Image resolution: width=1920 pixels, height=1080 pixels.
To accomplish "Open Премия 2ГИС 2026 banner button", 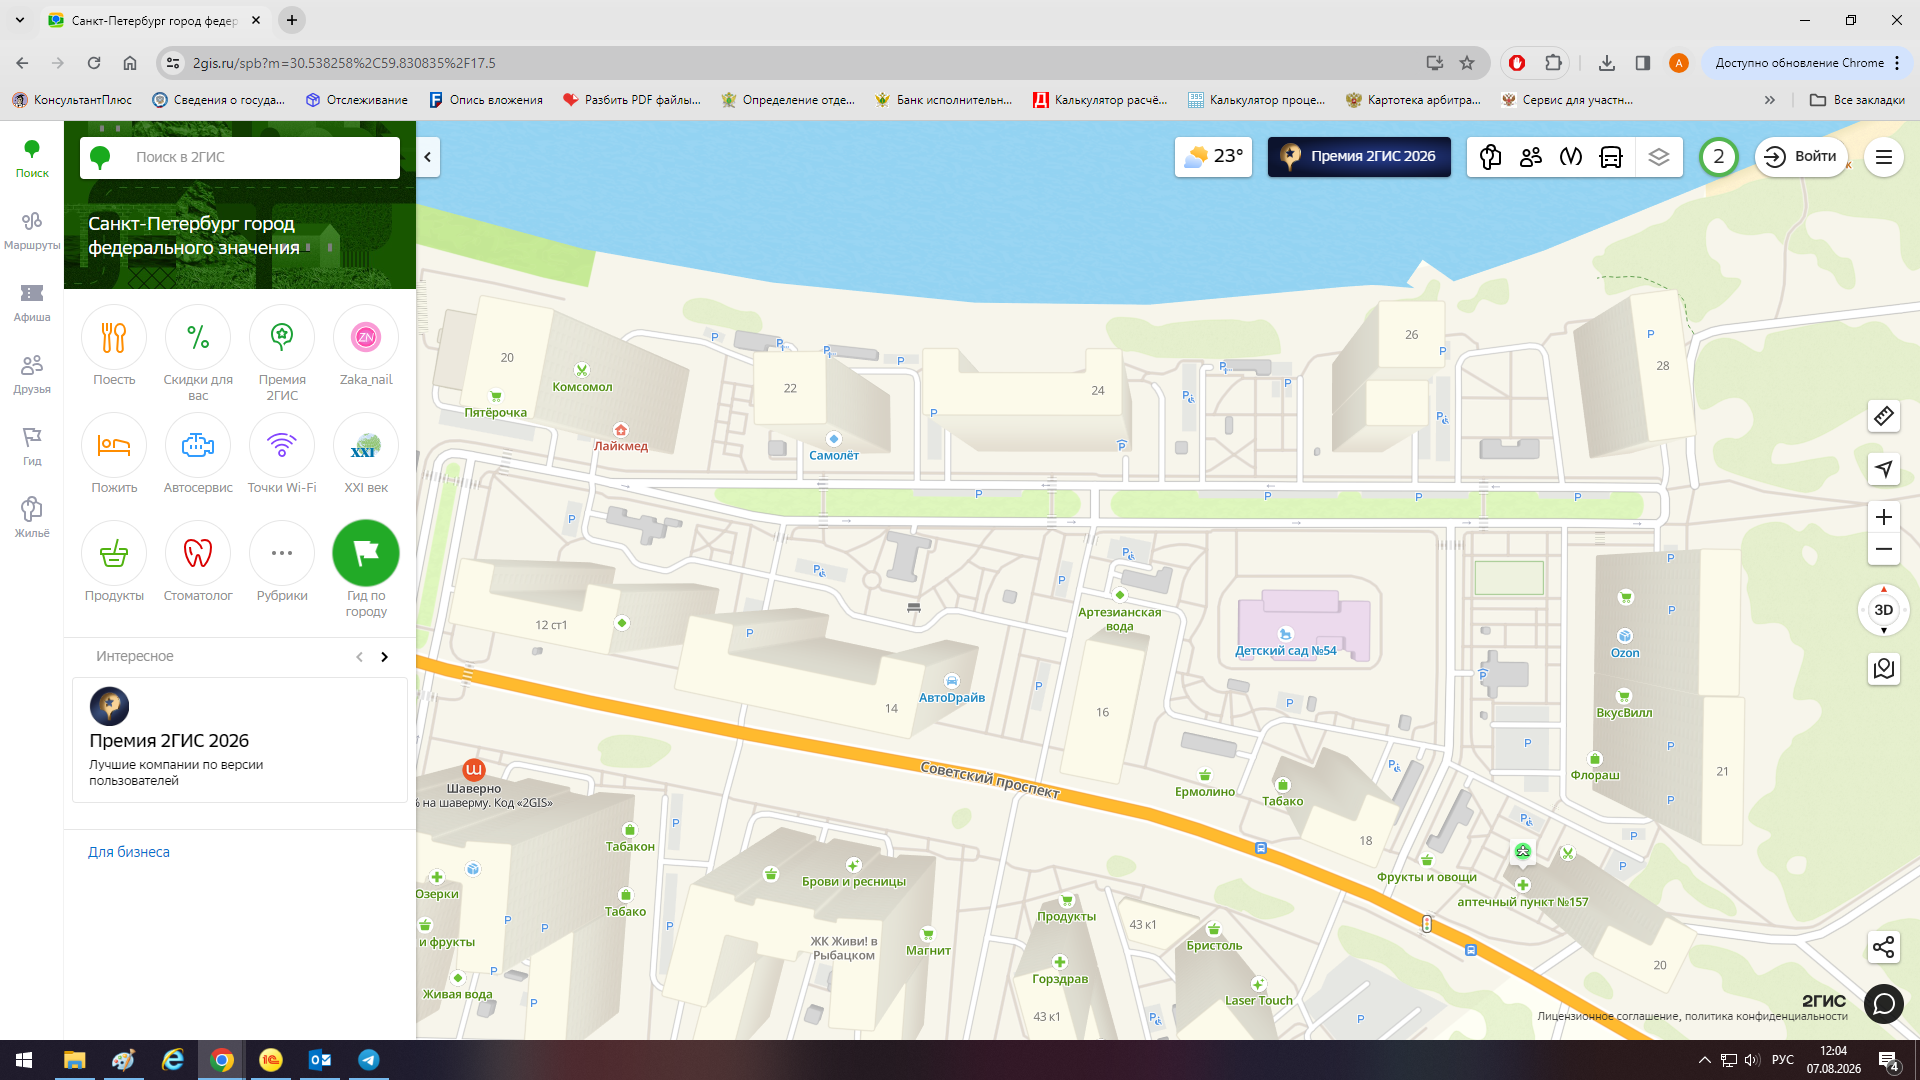I will [x=1359, y=157].
